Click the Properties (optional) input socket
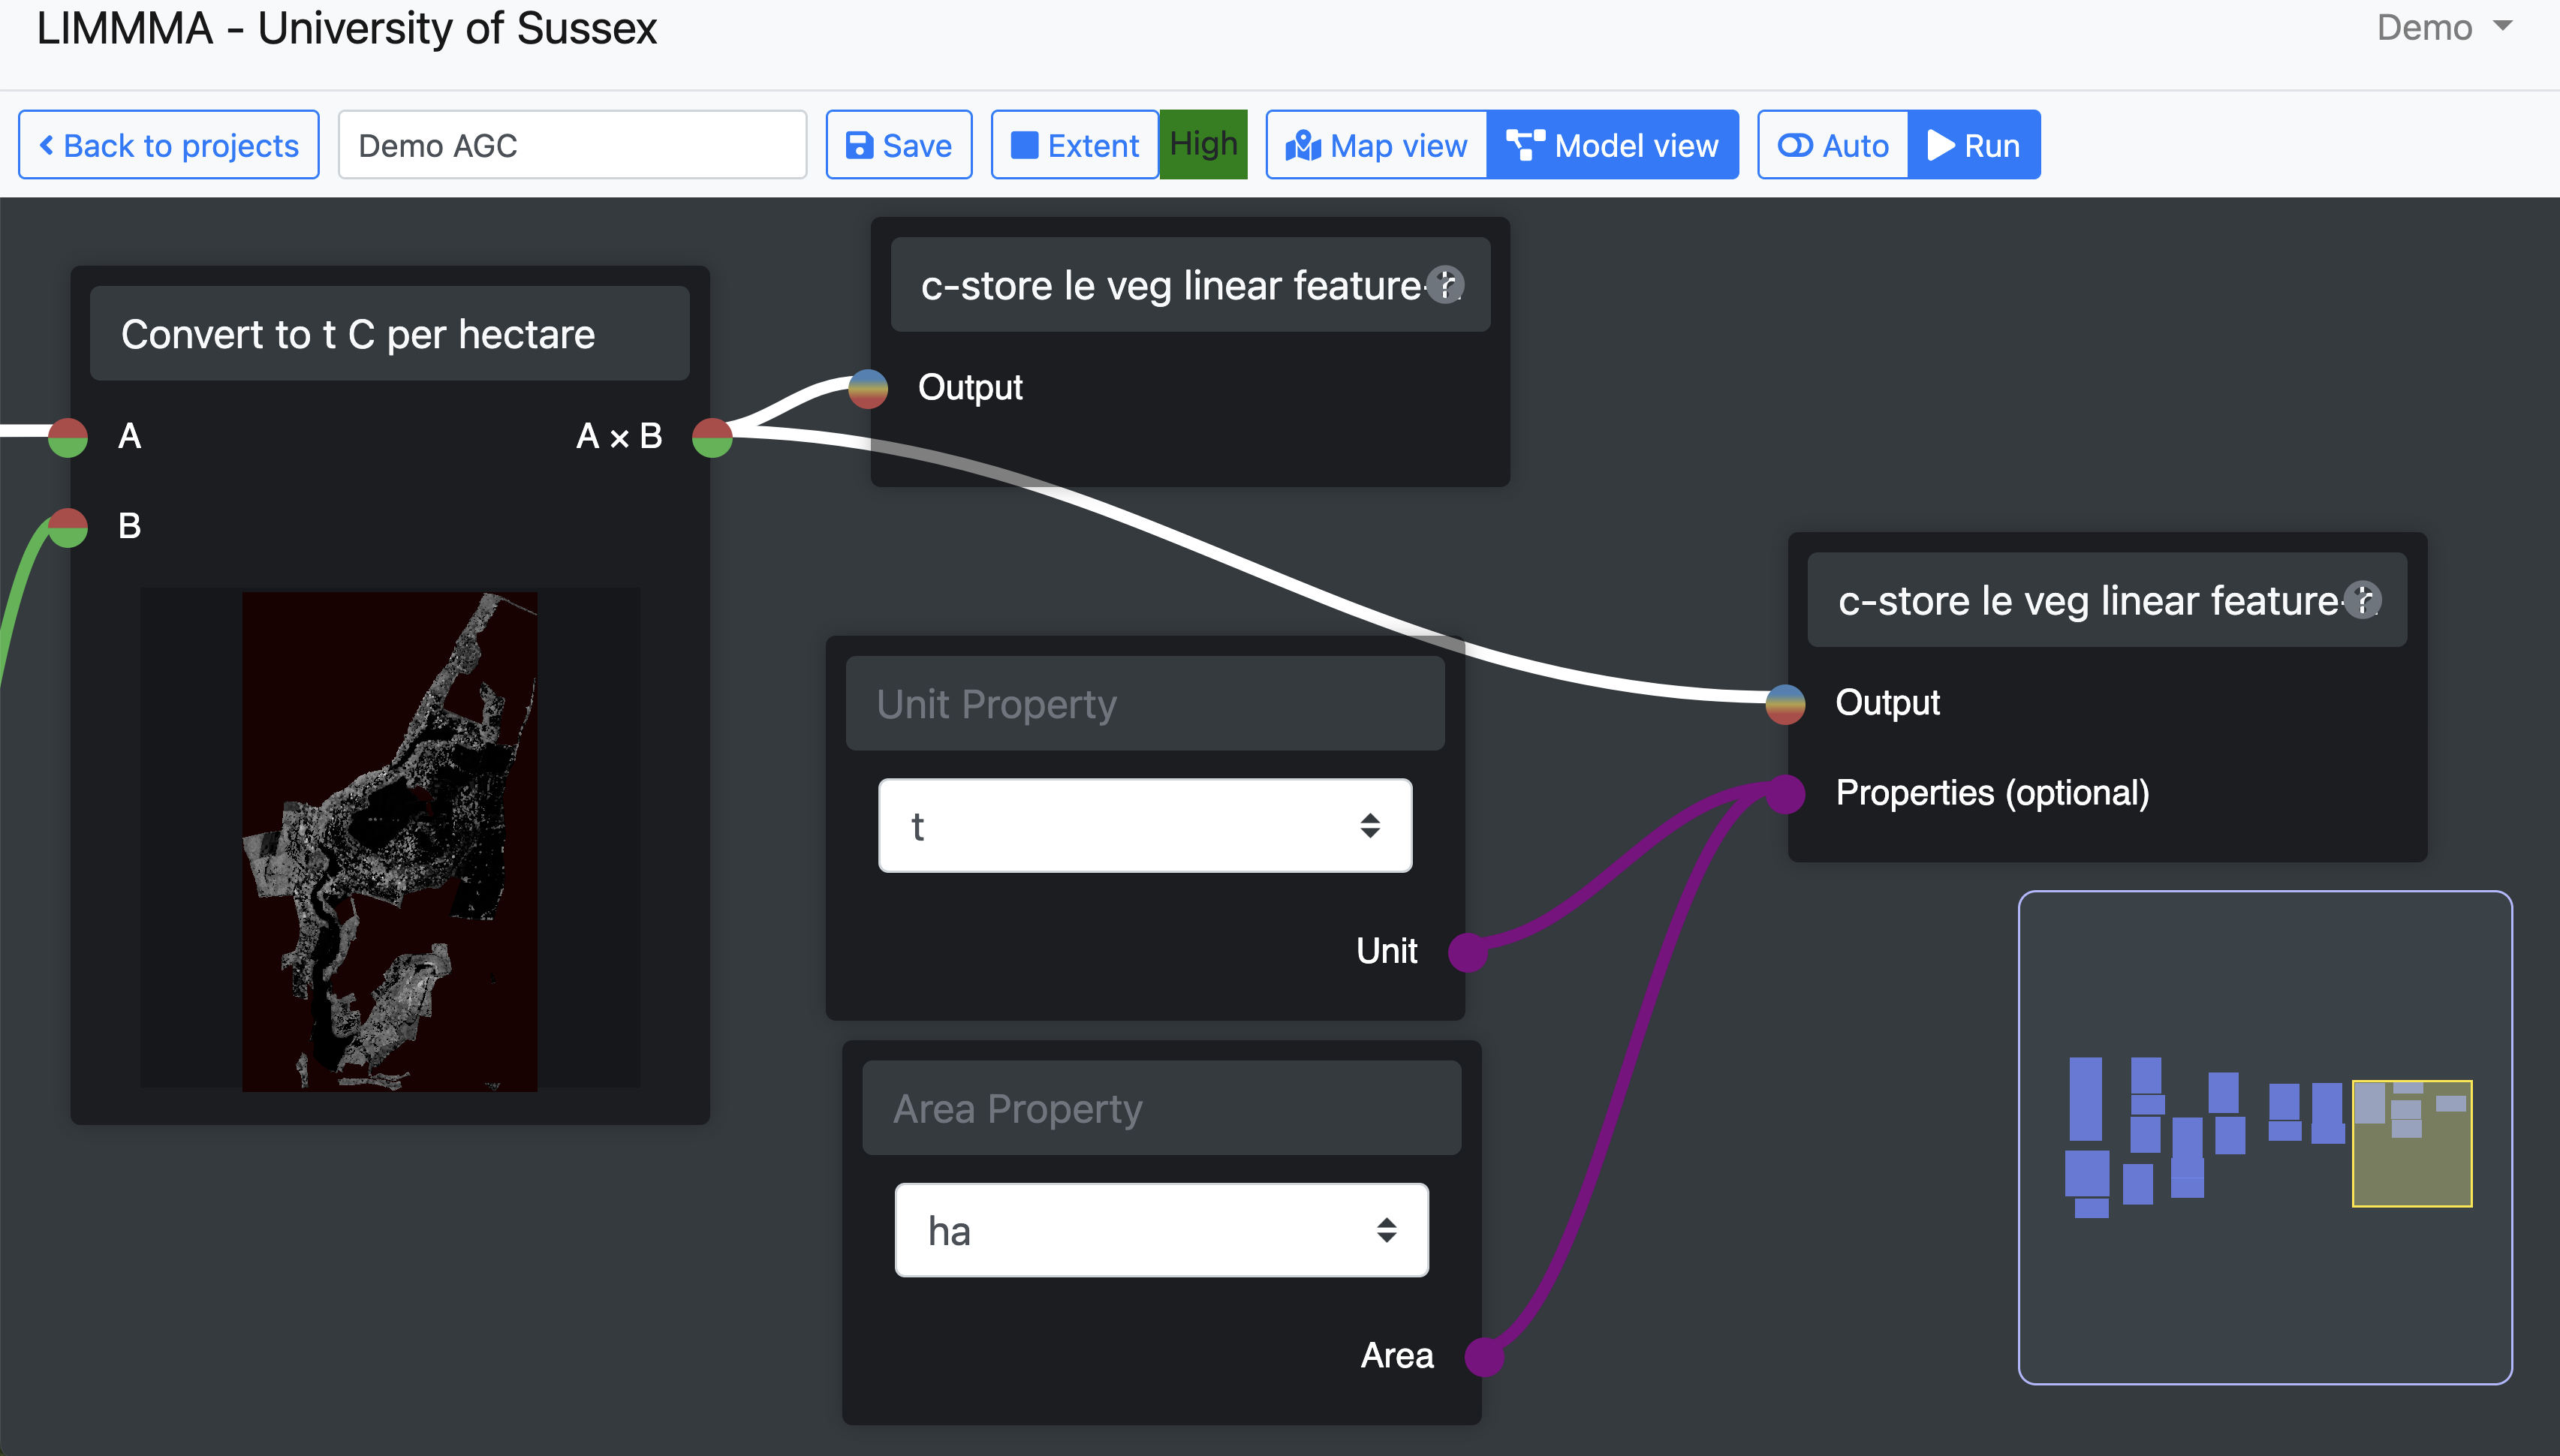This screenshot has height=1456, width=2560. tap(1785, 794)
